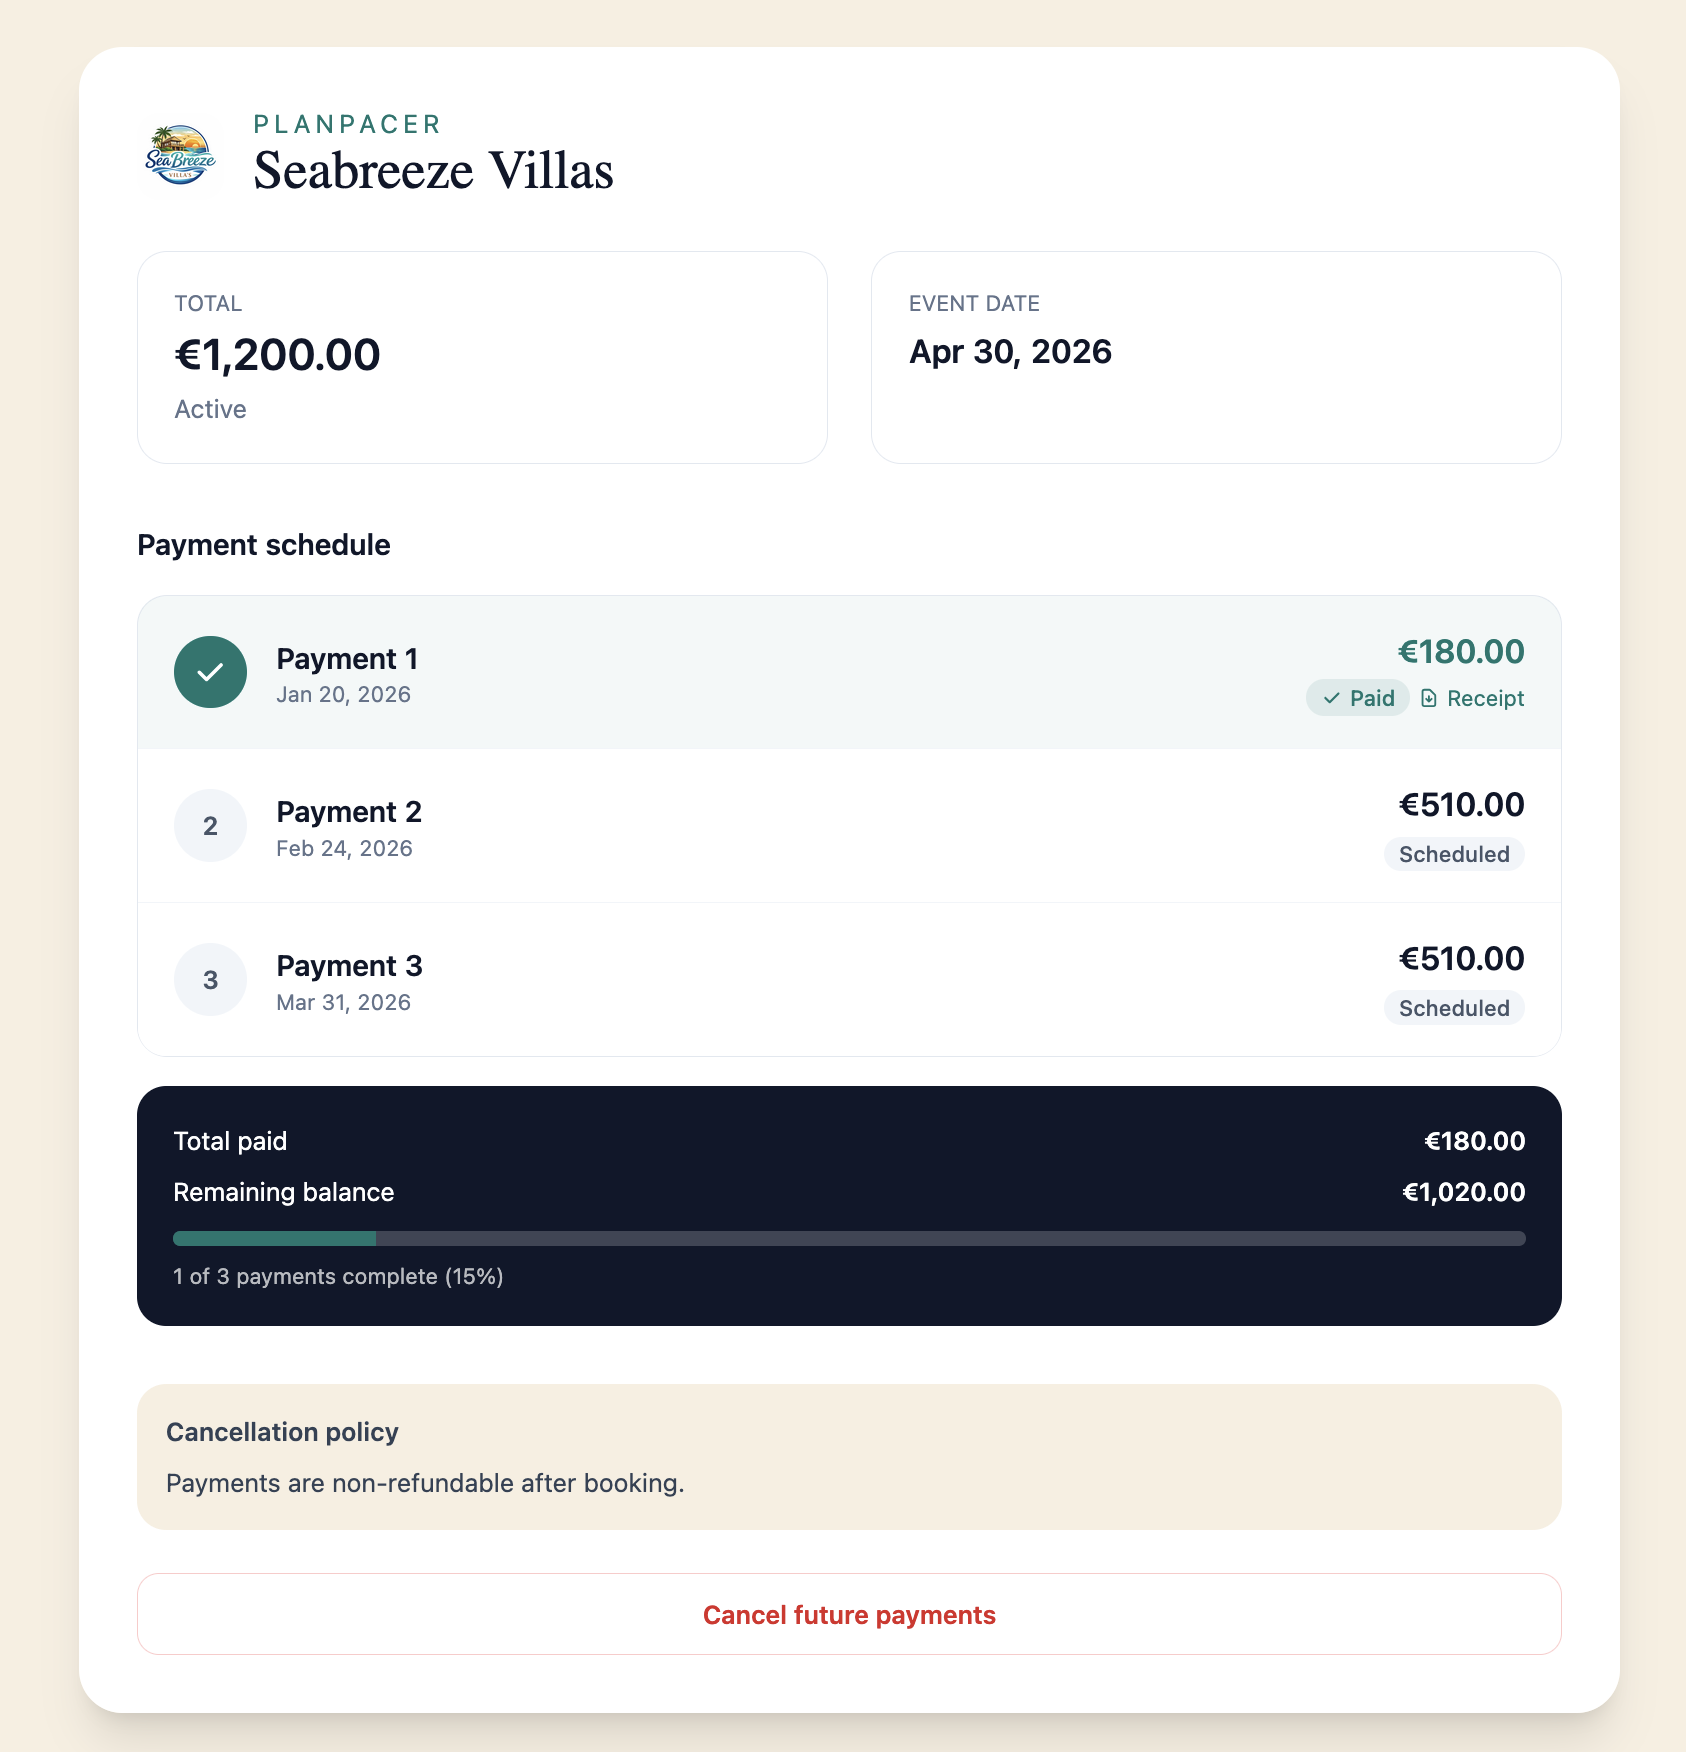Image resolution: width=1686 pixels, height=1752 pixels.
Task: Click the Scheduled badge on Payment 2
Action: 1453,854
